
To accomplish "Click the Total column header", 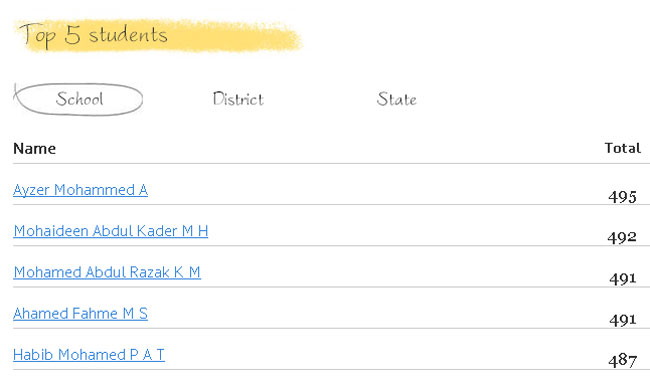I will 623,148.
